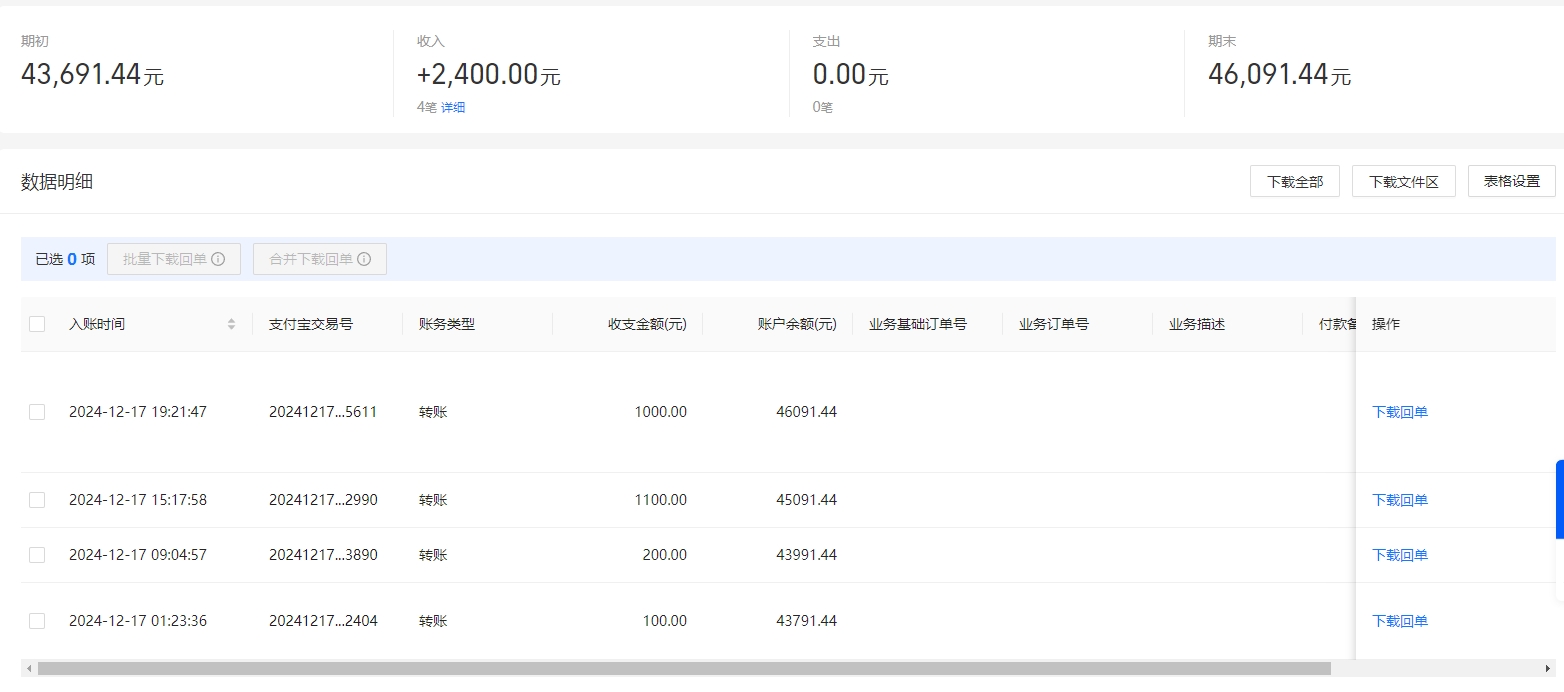
Task: Open 表格设置 table settings
Action: pyautogui.click(x=1512, y=181)
